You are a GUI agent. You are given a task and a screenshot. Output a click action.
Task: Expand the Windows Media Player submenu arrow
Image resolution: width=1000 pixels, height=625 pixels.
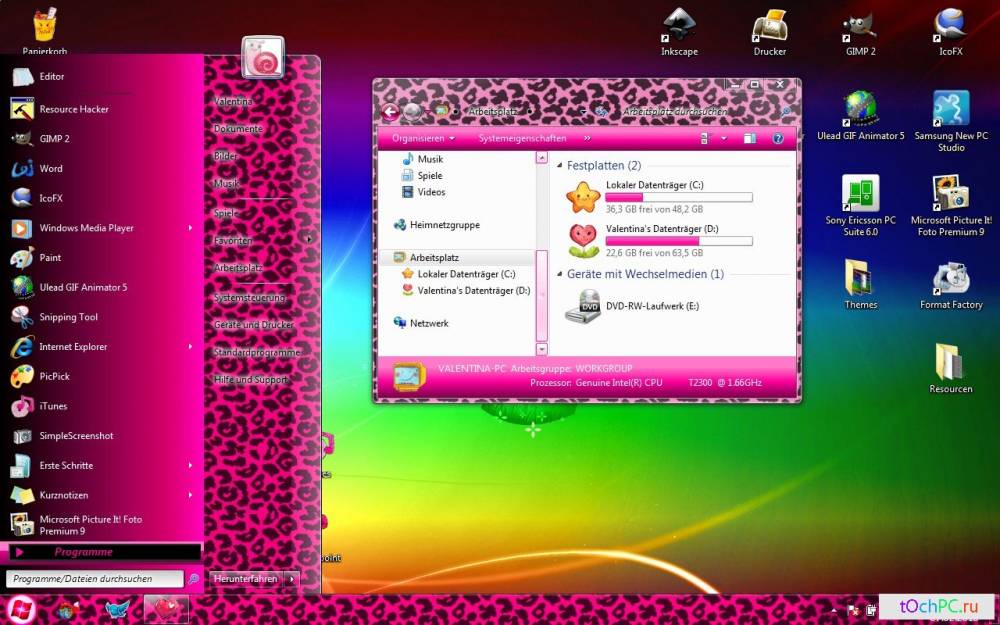(x=190, y=228)
